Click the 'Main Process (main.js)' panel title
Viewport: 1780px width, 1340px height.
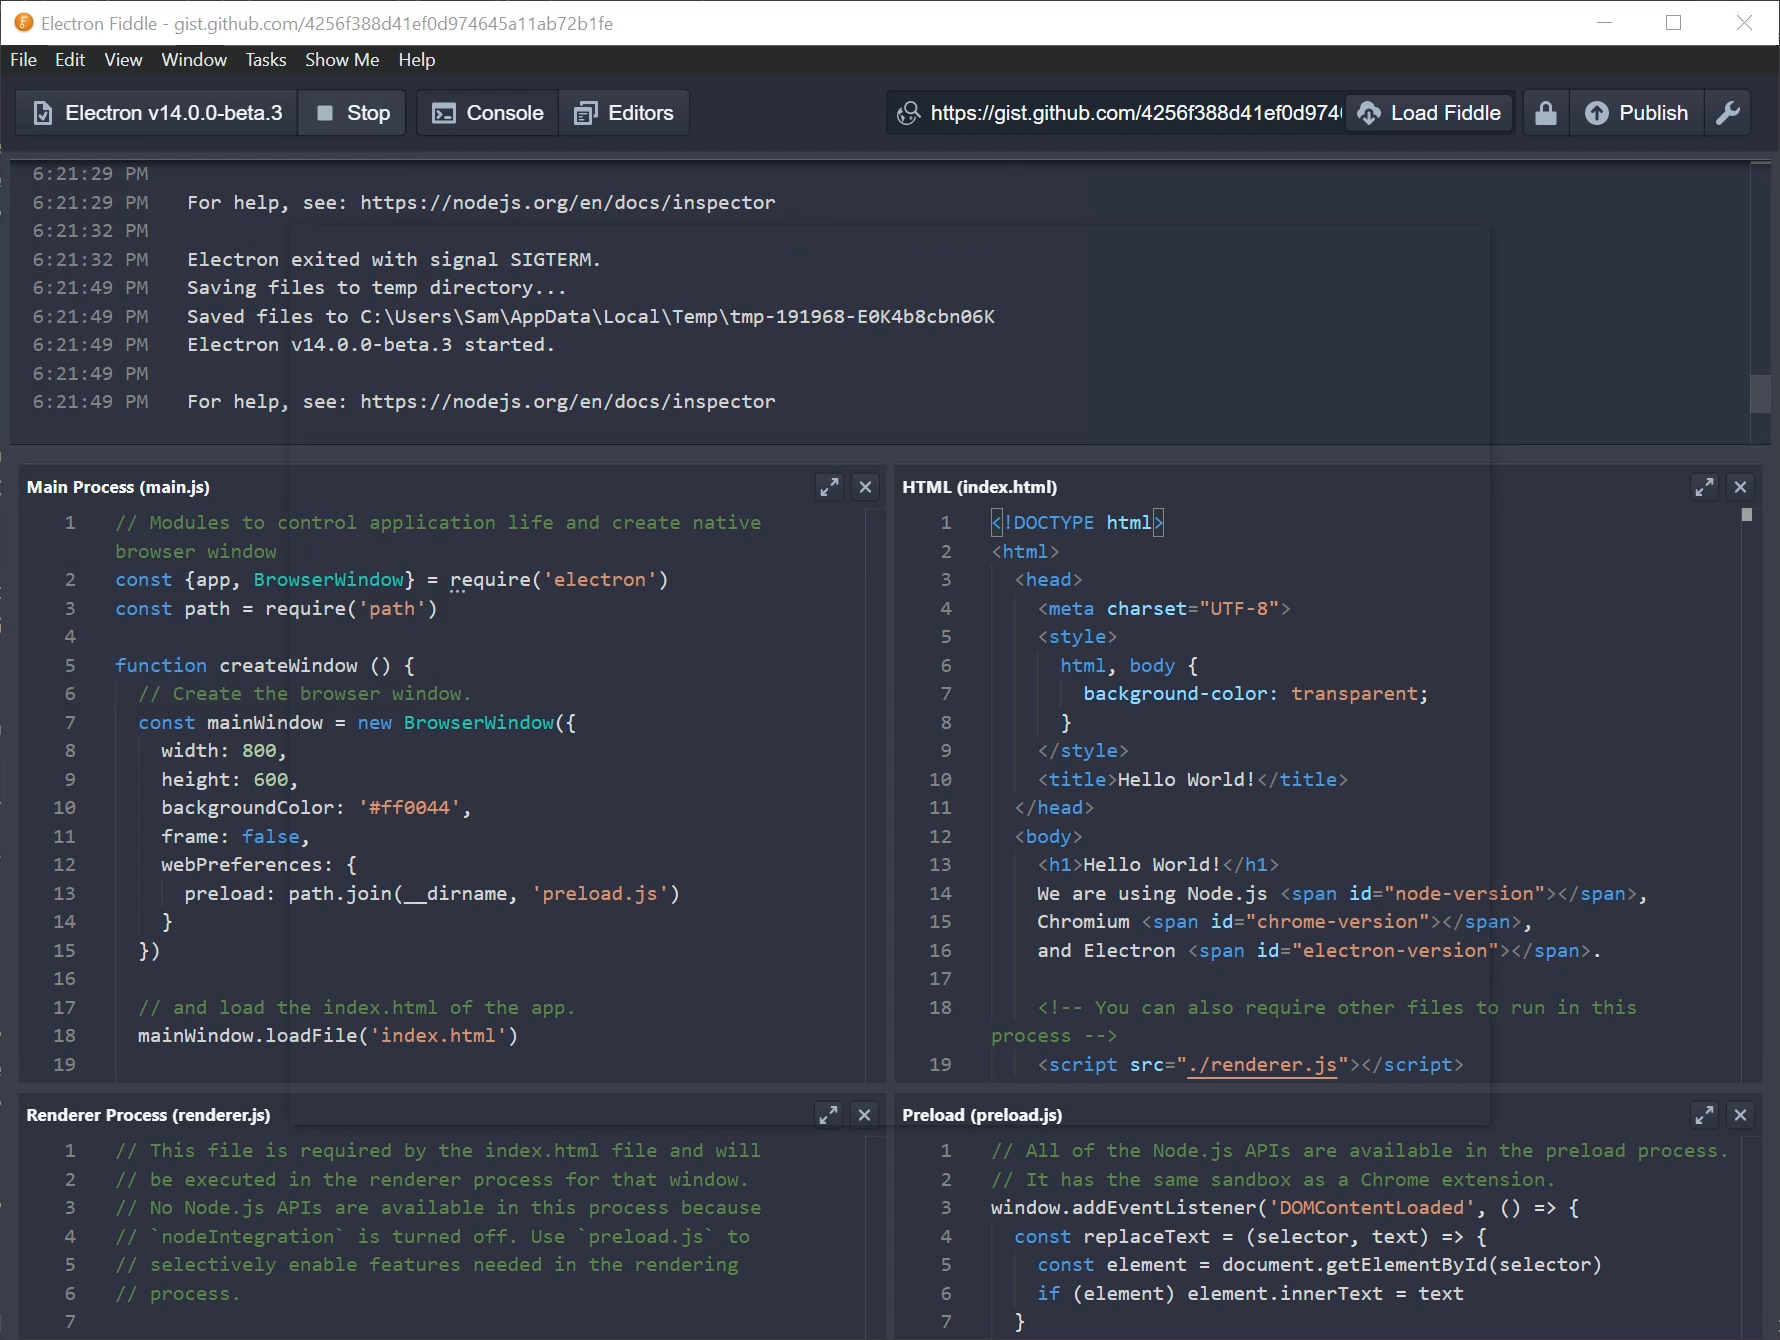[x=118, y=487]
